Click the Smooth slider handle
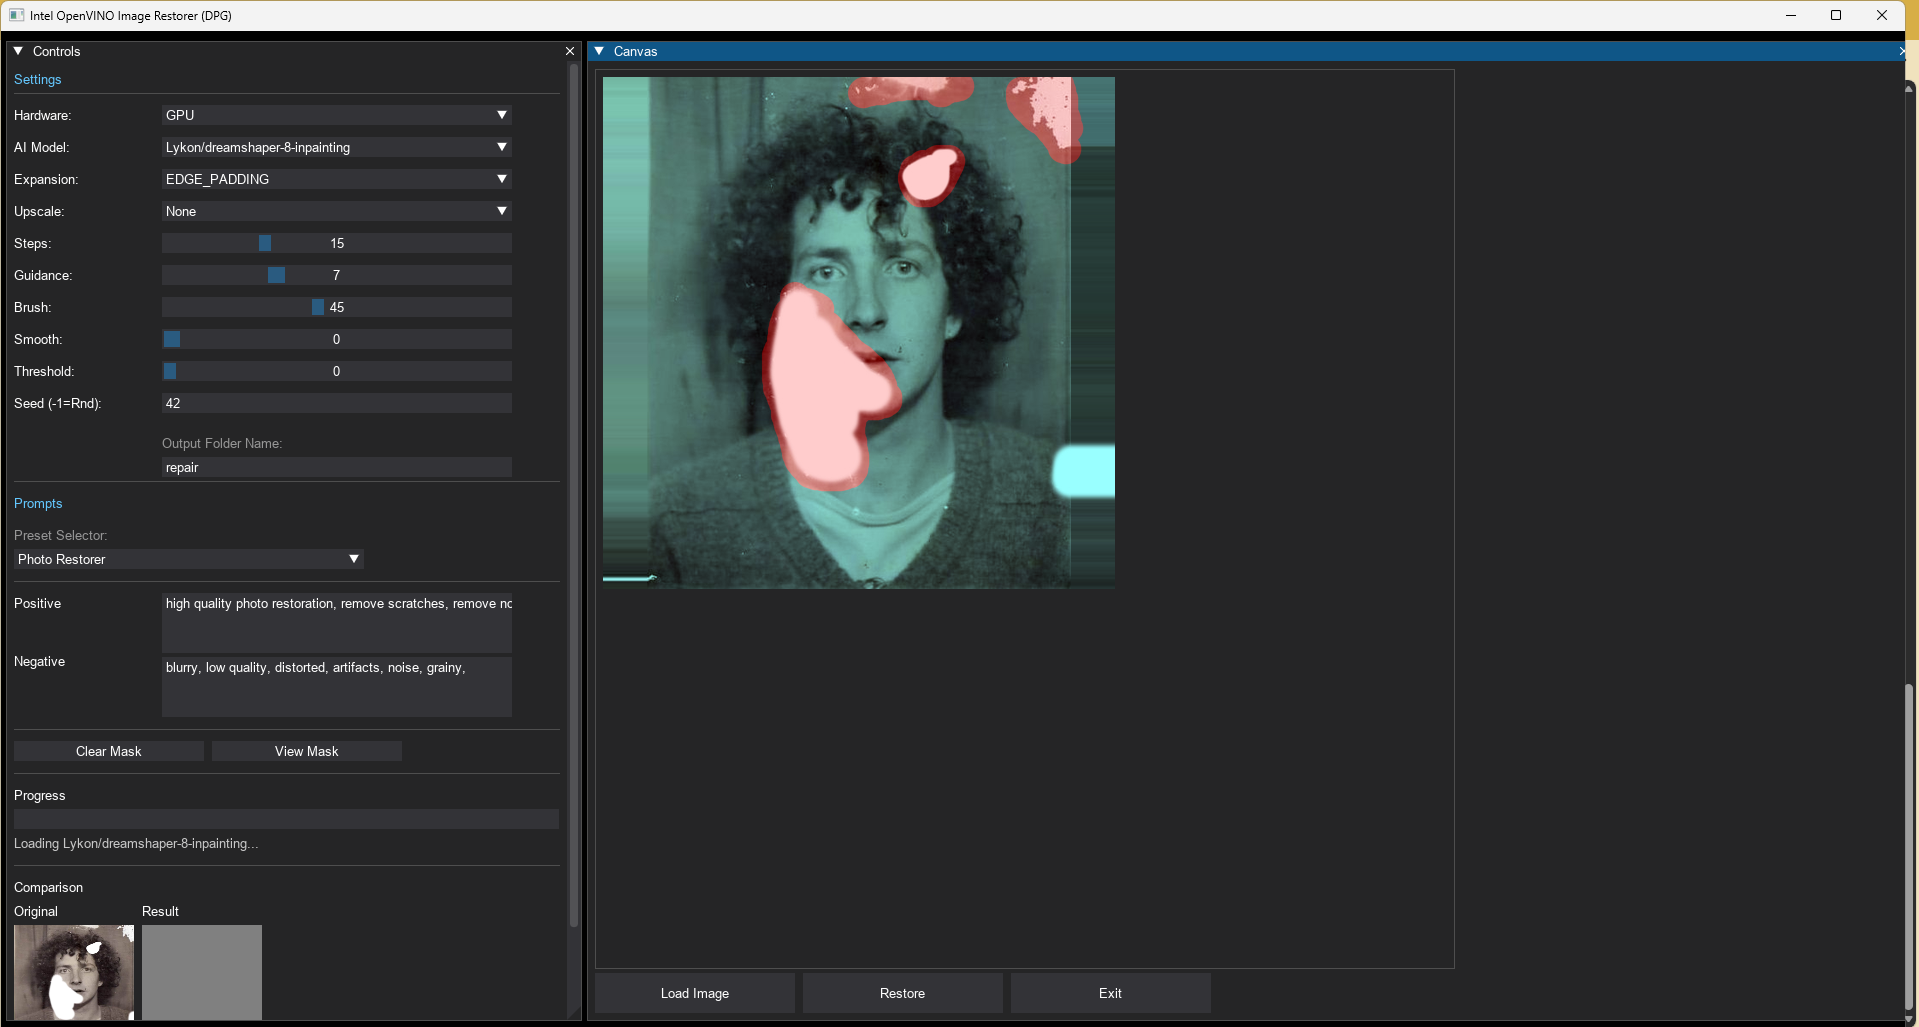Viewport: 1919px width, 1027px height. coord(172,339)
